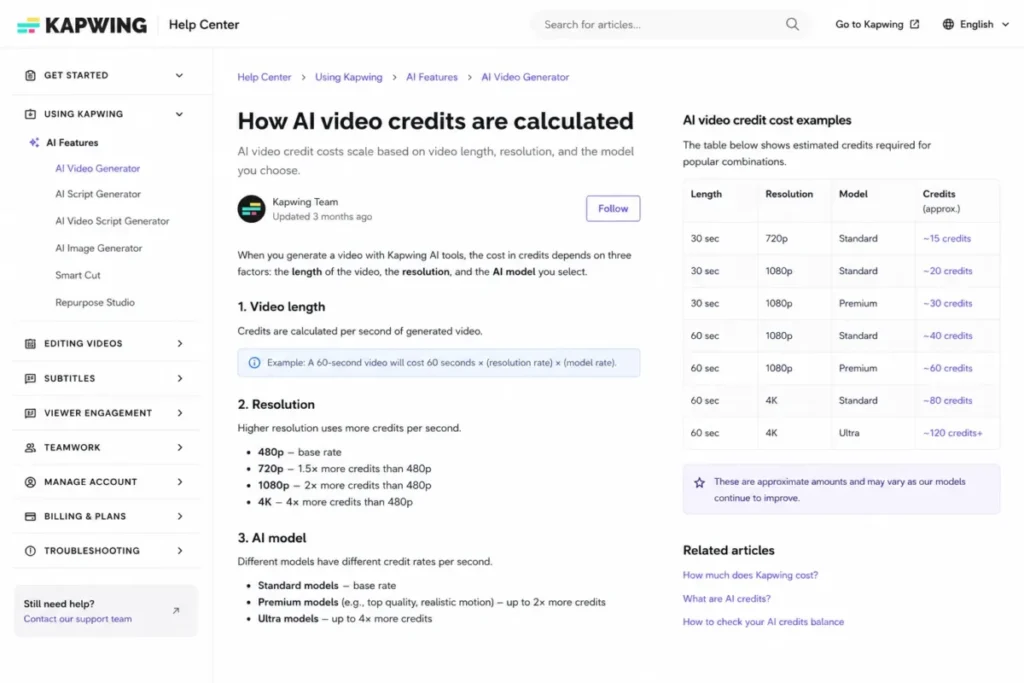Click the ~40 credits table value

click(x=947, y=336)
